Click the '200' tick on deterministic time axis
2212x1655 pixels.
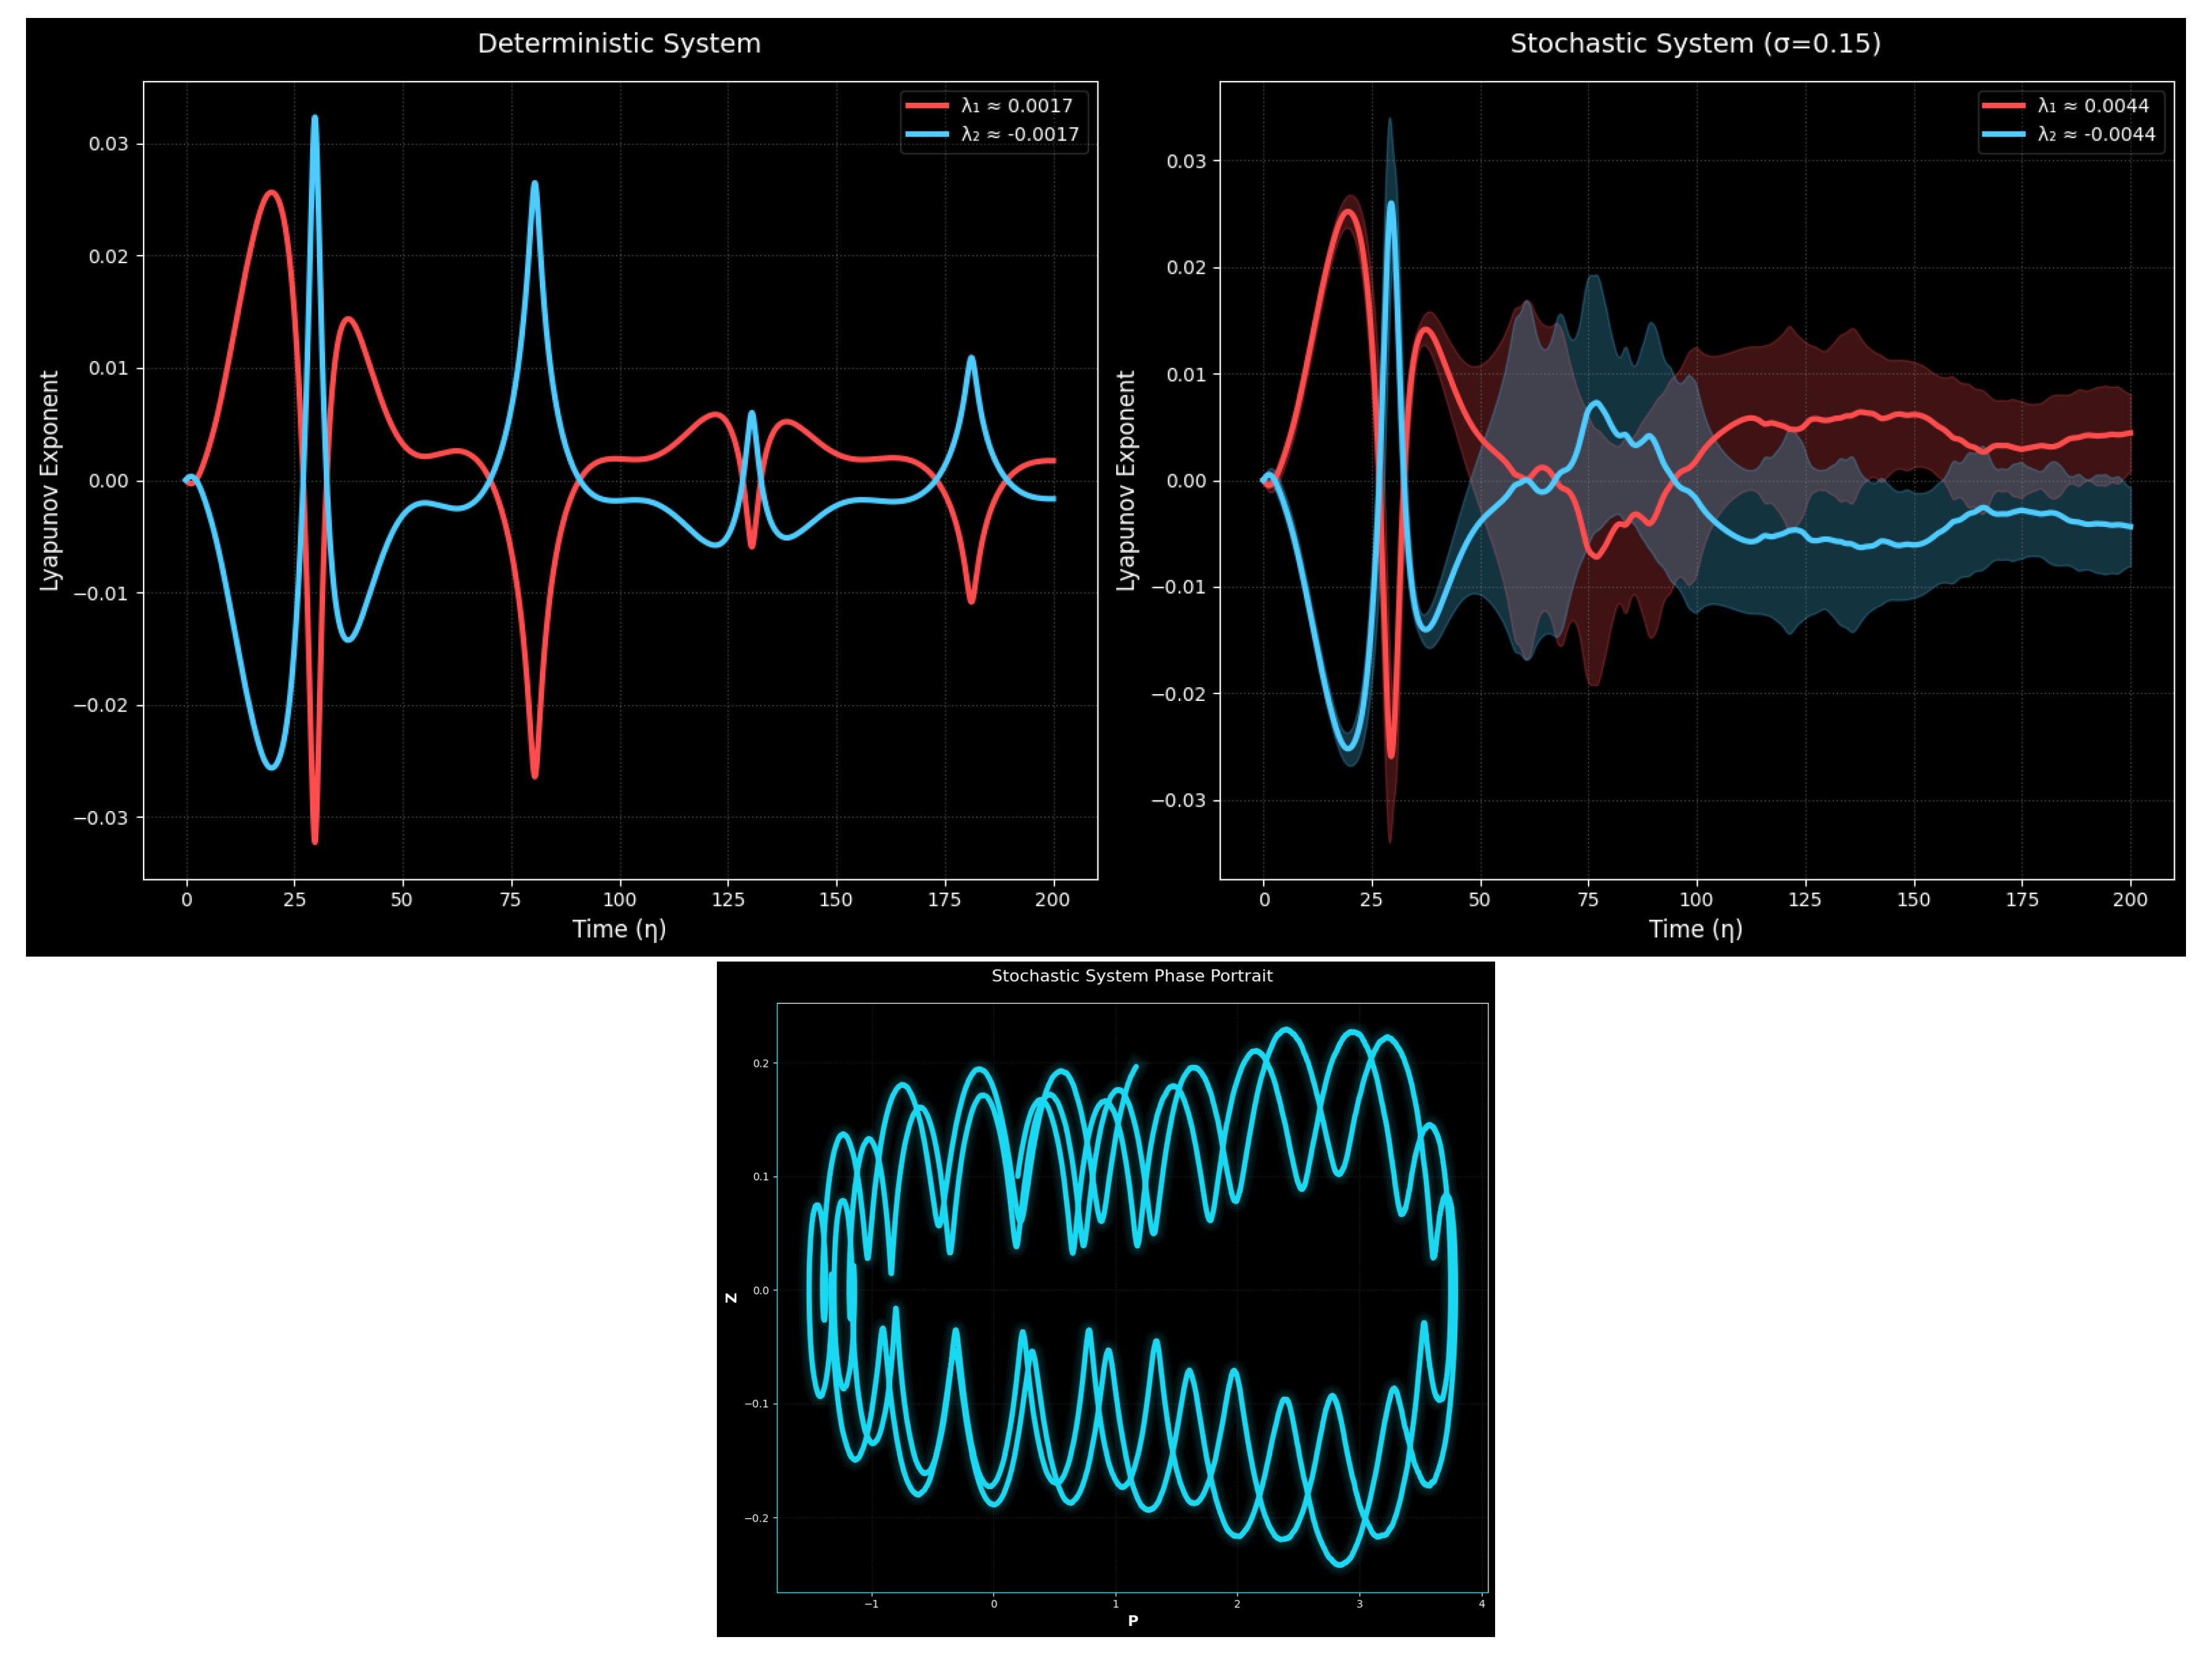[1052, 900]
